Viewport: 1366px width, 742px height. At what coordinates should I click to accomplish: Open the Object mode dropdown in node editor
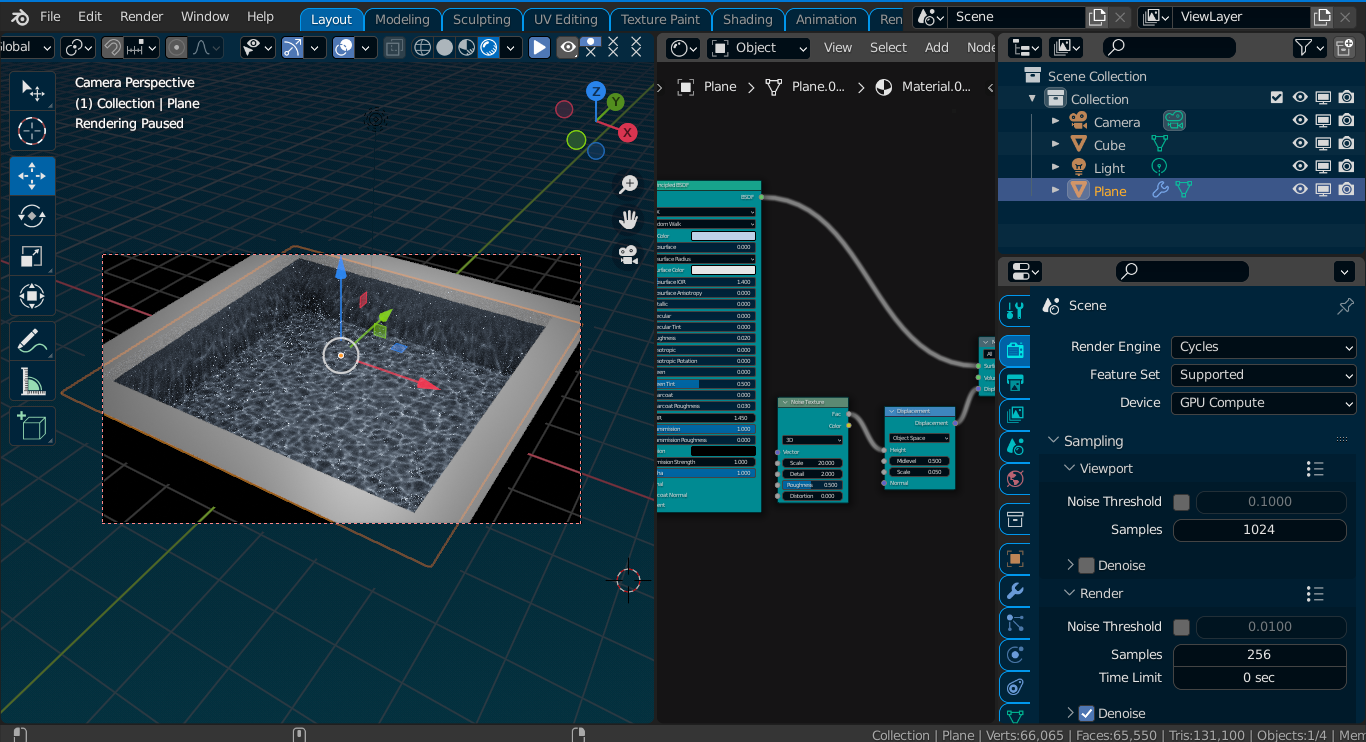coord(759,48)
